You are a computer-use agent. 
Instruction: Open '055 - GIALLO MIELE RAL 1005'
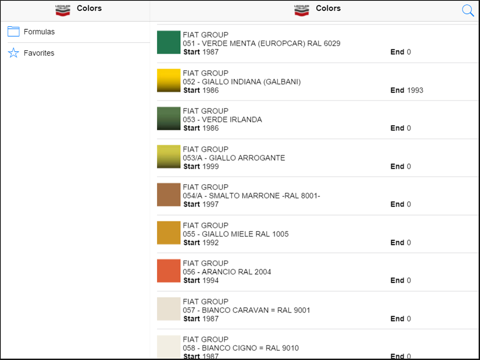(236, 234)
